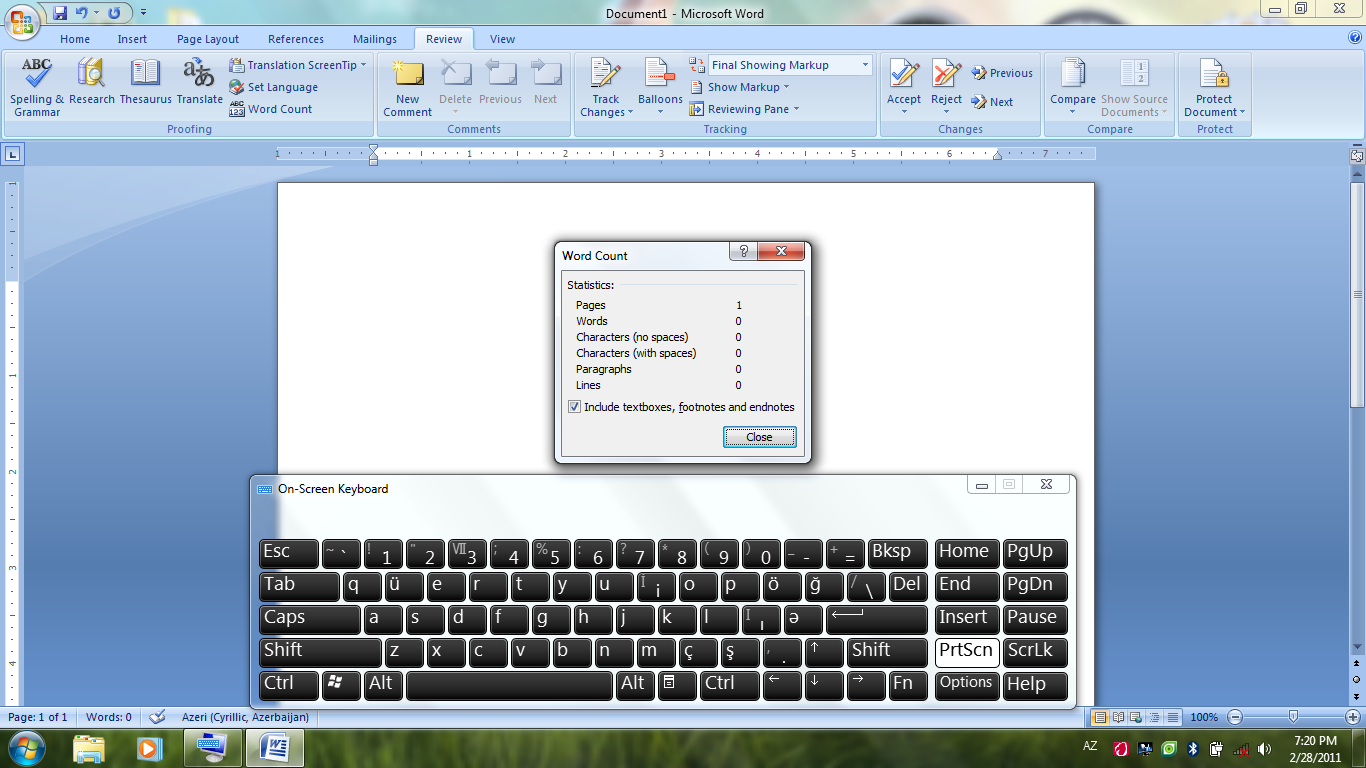This screenshot has width=1366, height=768.
Task: Expand Protect Document dropdown arrow
Action: (1242, 112)
